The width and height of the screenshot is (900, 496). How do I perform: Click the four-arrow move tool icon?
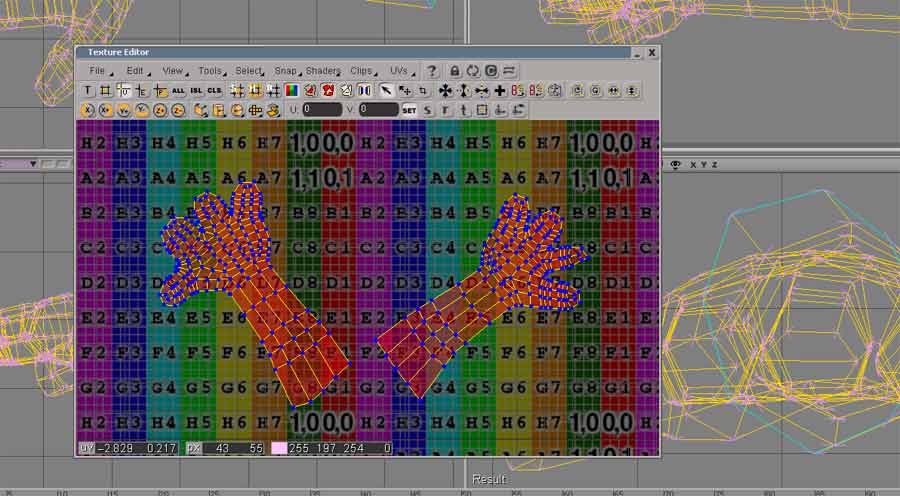point(446,90)
